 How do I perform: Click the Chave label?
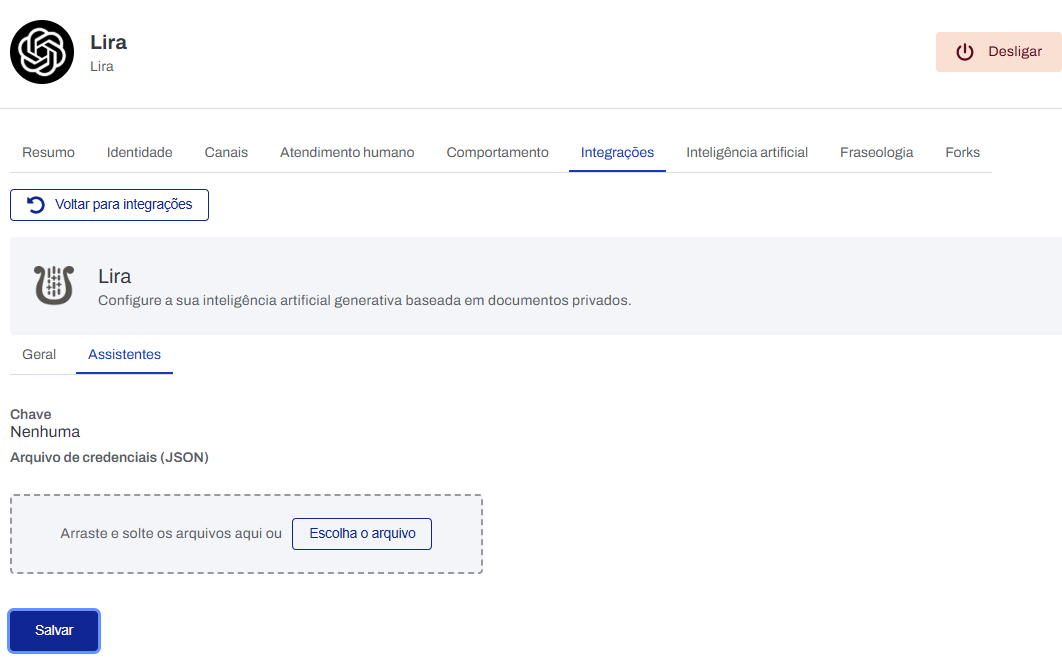click(x=30, y=415)
